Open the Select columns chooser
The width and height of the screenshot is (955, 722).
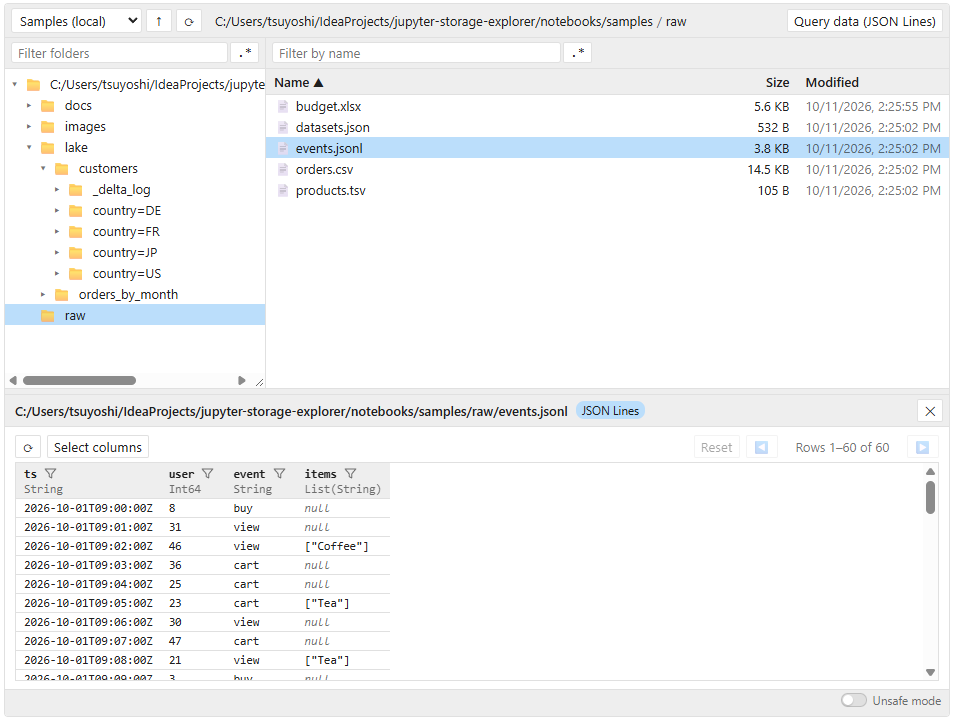97,448
